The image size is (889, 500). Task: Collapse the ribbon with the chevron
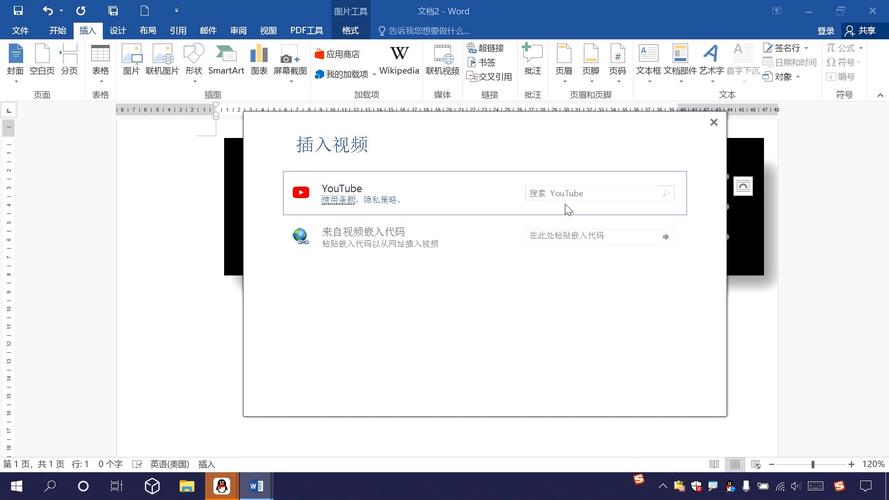880,95
